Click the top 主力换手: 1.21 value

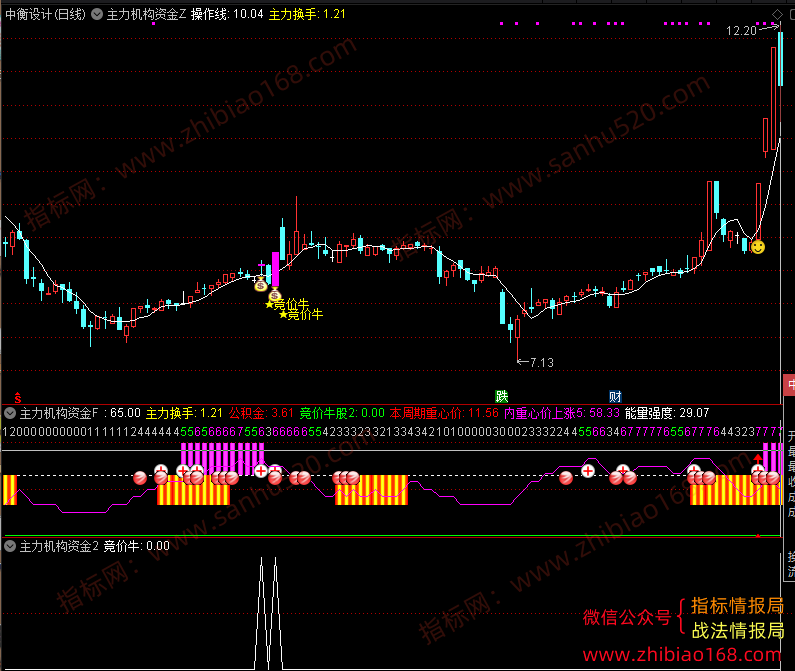[x=307, y=14]
